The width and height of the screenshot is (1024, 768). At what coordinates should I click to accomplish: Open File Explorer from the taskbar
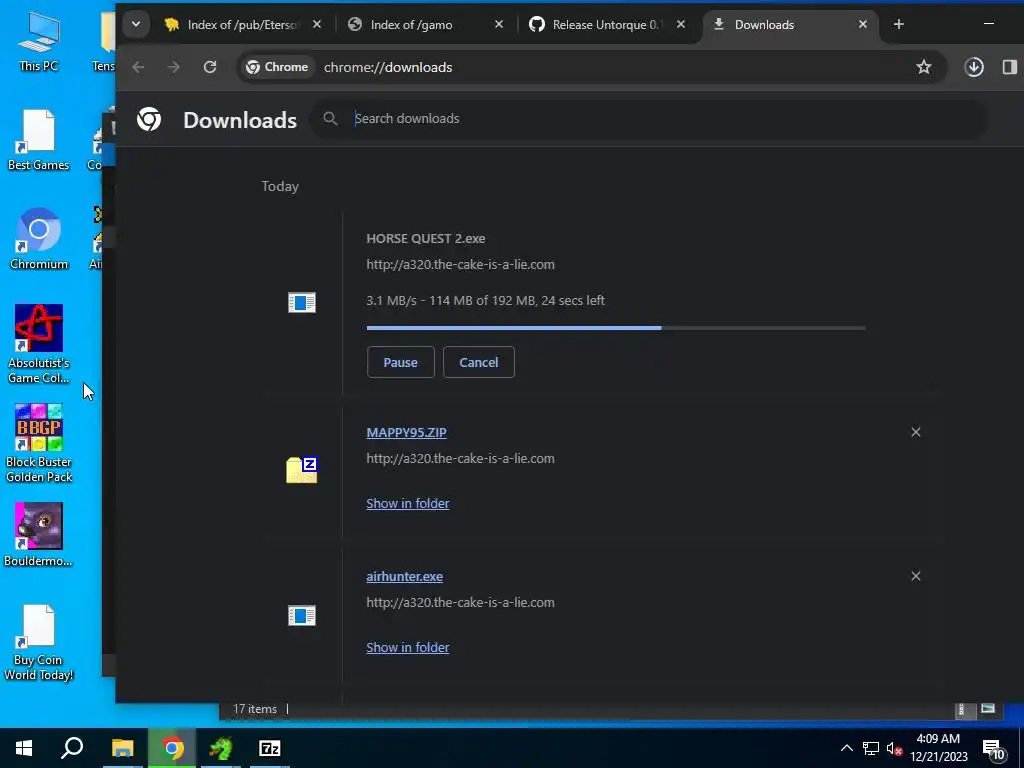[x=122, y=748]
